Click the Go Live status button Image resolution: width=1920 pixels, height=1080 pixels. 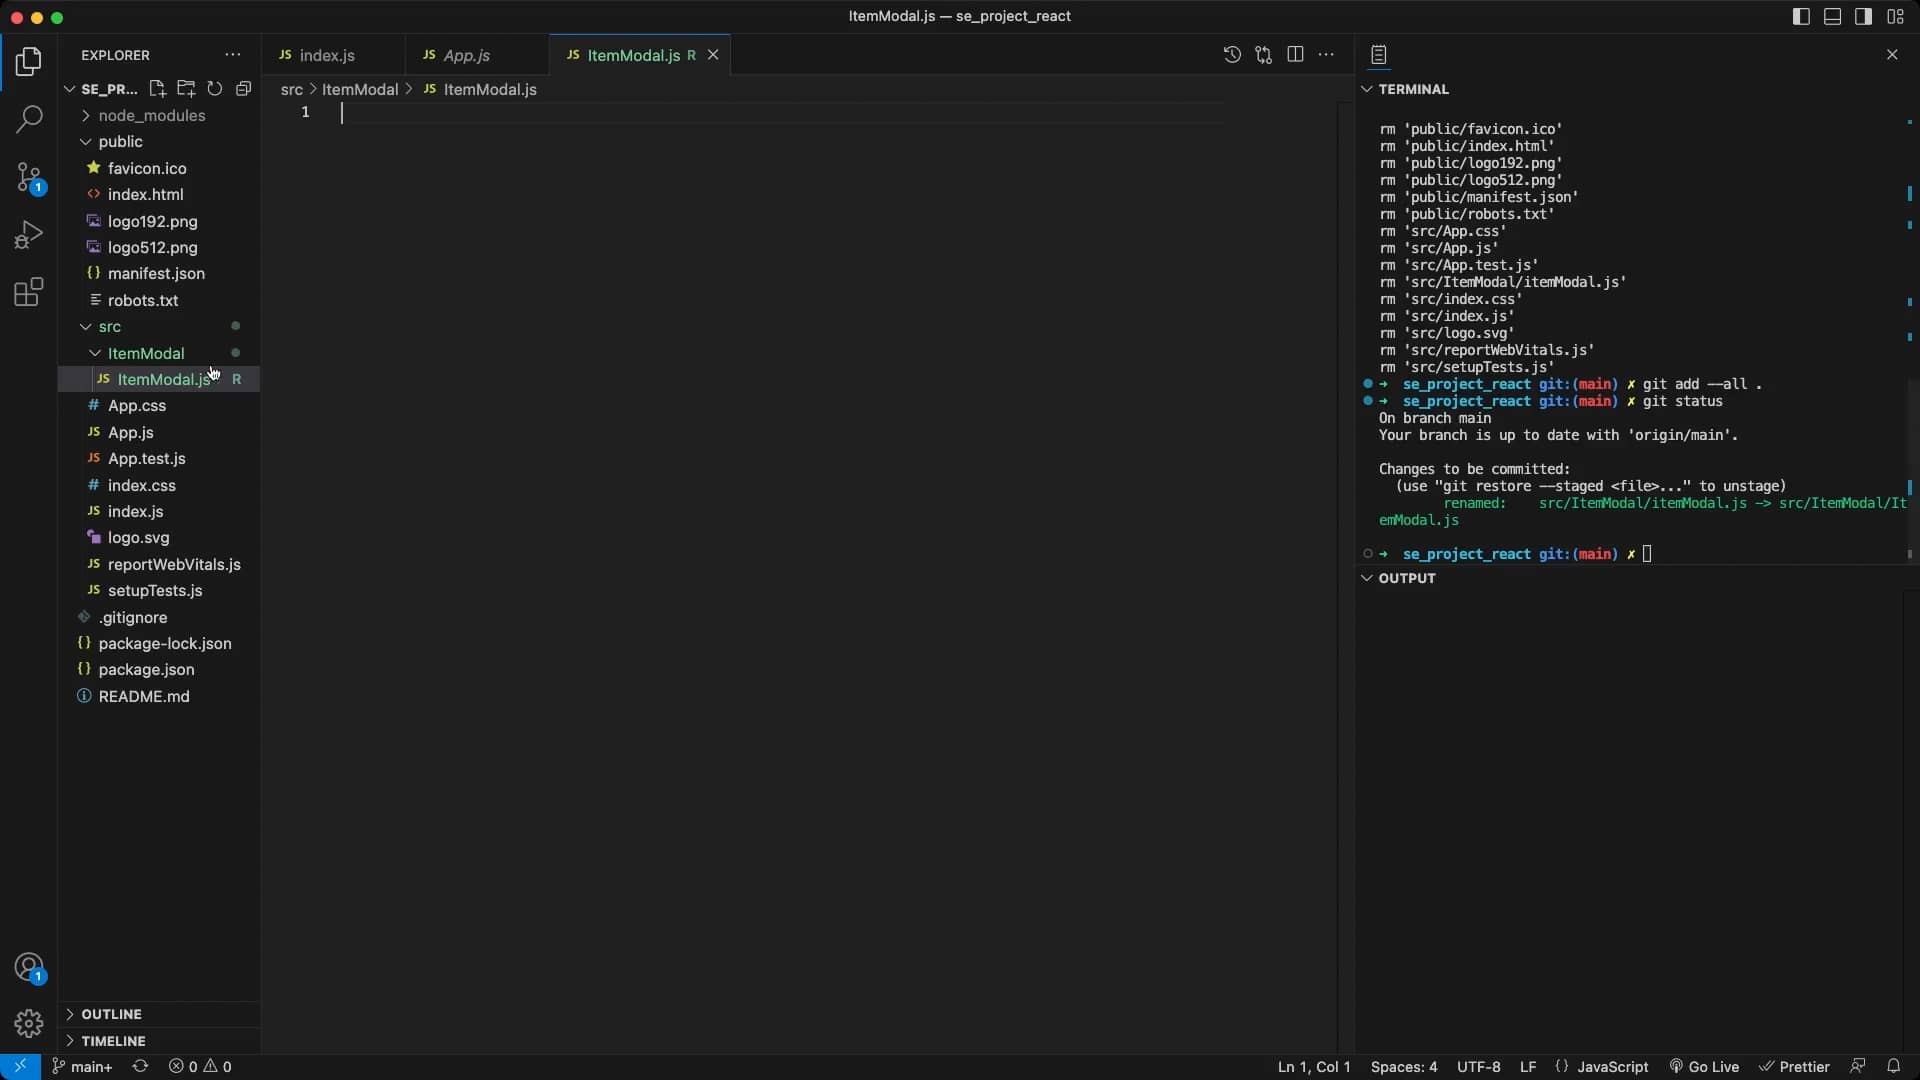coord(1704,1067)
